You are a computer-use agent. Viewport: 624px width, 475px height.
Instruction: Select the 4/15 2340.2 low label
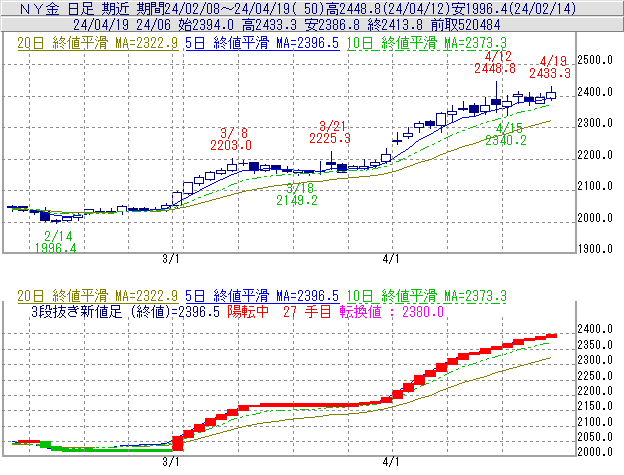(x=506, y=134)
